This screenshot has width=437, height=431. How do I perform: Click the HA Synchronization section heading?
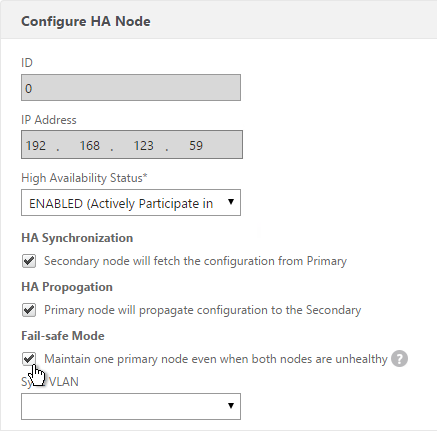pos(77,238)
